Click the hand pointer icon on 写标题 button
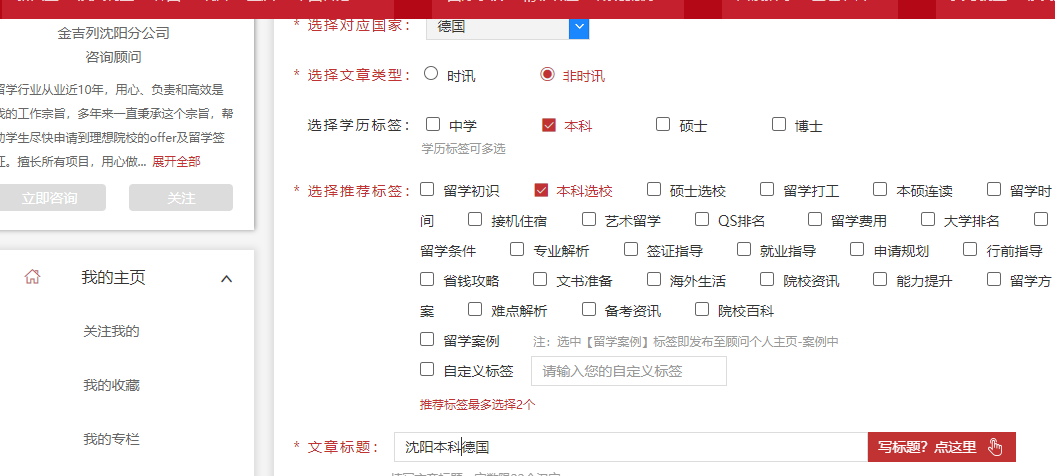Image resolution: width=1055 pixels, height=476 pixels. point(995,447)
